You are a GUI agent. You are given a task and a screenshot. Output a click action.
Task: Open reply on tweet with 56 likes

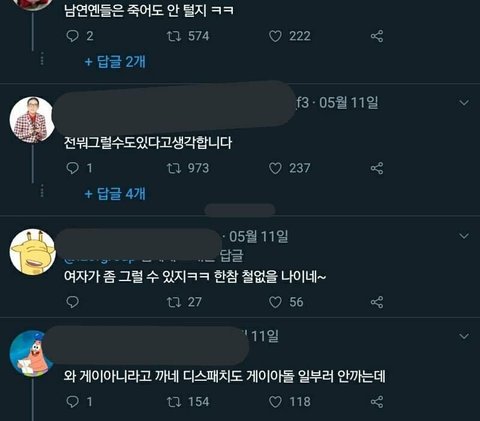pos(72,302)
